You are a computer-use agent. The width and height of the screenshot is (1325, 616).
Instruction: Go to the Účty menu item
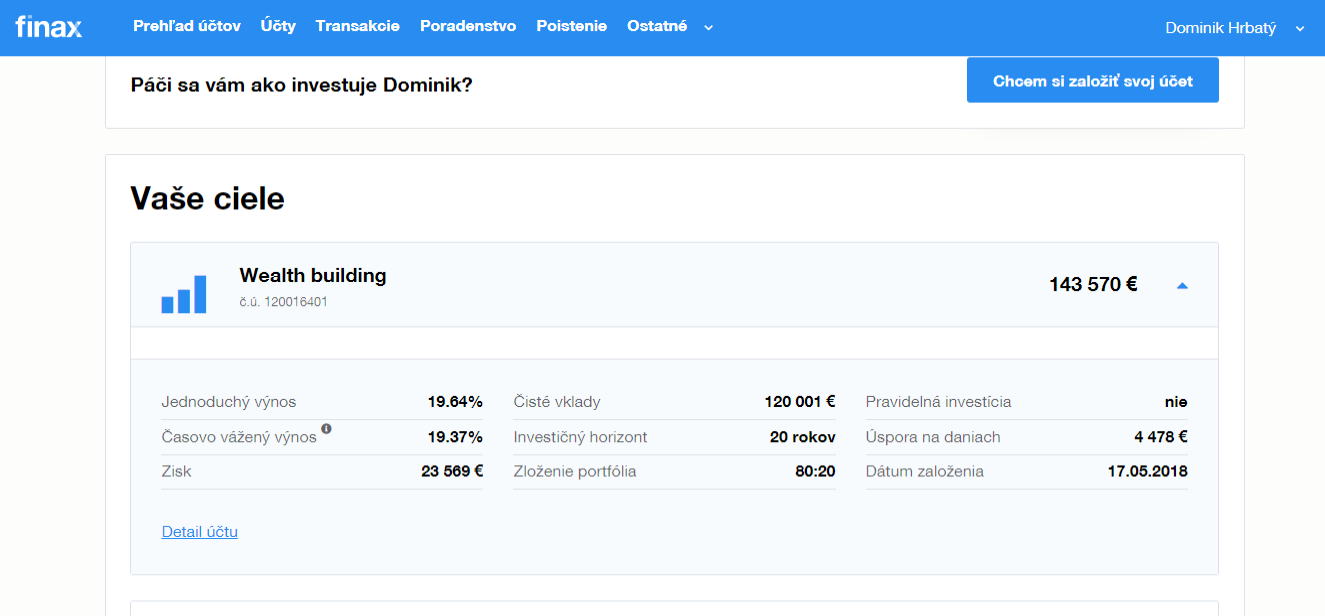(x=278, y=27)
